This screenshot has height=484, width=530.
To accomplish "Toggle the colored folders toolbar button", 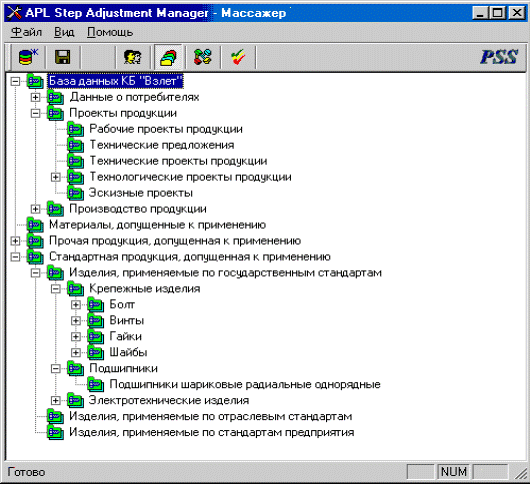I will coord(168,57).
